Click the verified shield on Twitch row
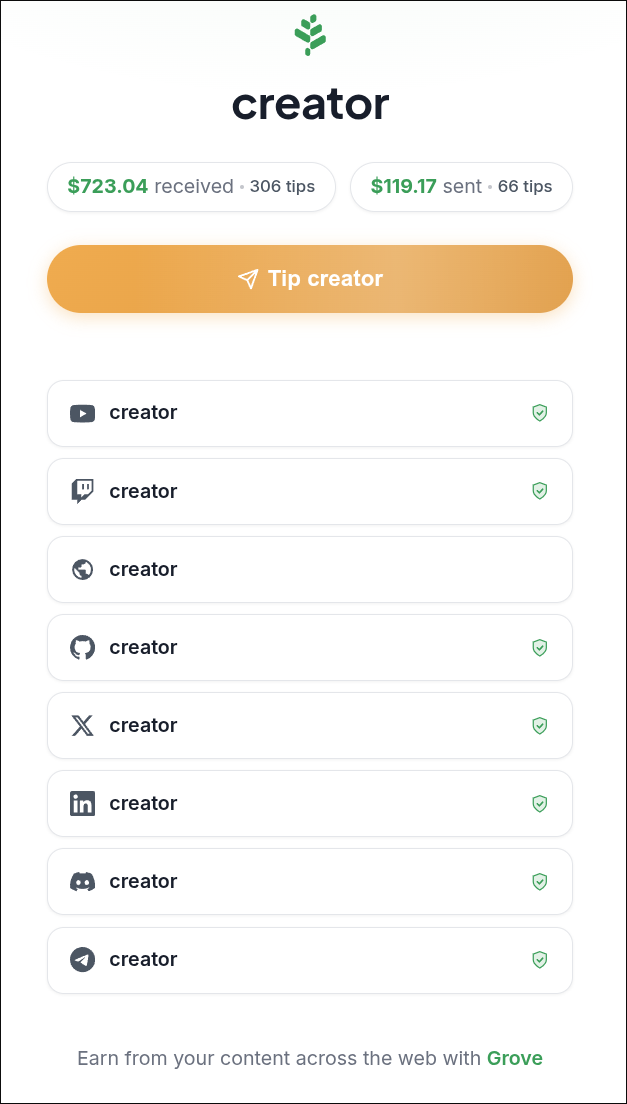 (540, 491)
